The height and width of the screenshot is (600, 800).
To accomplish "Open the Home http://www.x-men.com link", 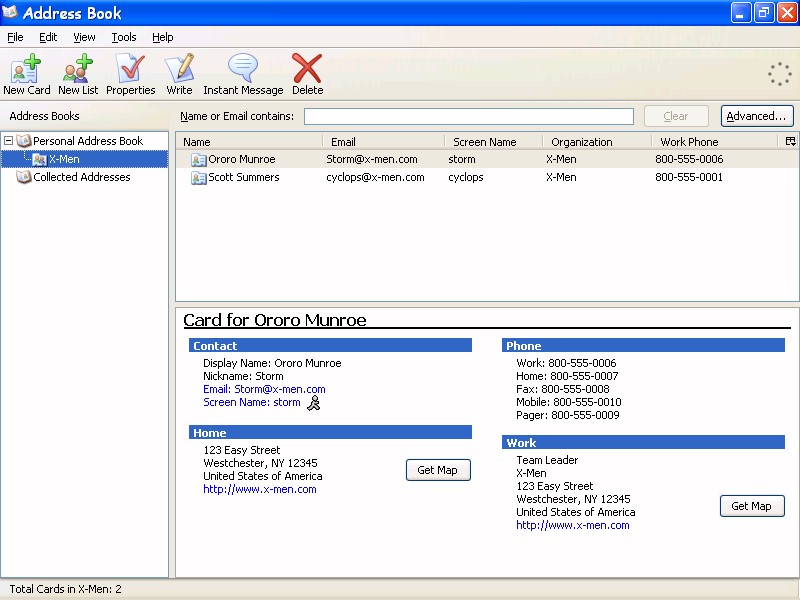I will click(x=260, y=489).
